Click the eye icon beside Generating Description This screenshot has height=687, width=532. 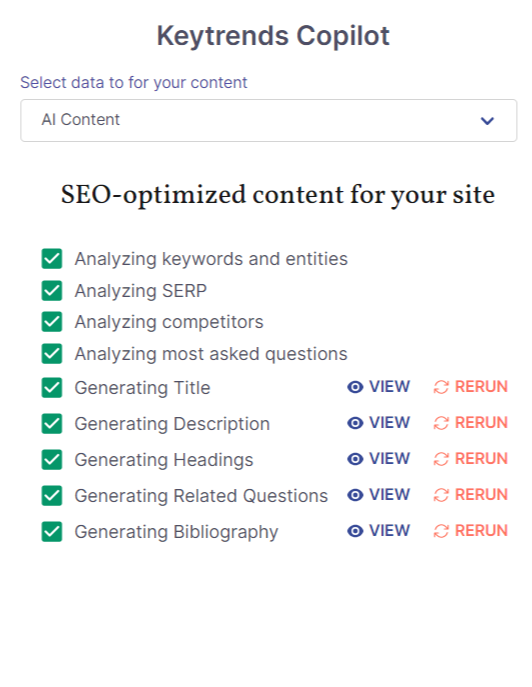[x=355, y=423]
